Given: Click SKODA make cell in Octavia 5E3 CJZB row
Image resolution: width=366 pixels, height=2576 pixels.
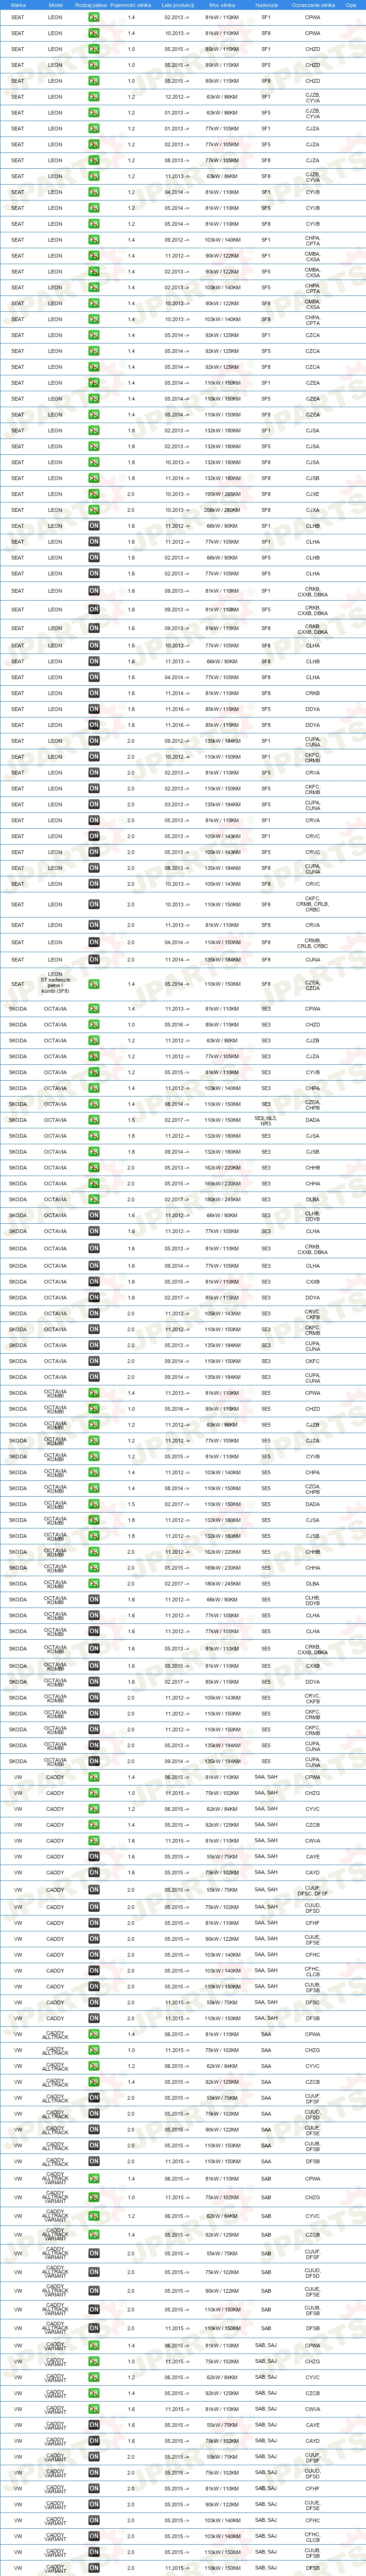Looking at the screenshot, I should click(18, 1041).
